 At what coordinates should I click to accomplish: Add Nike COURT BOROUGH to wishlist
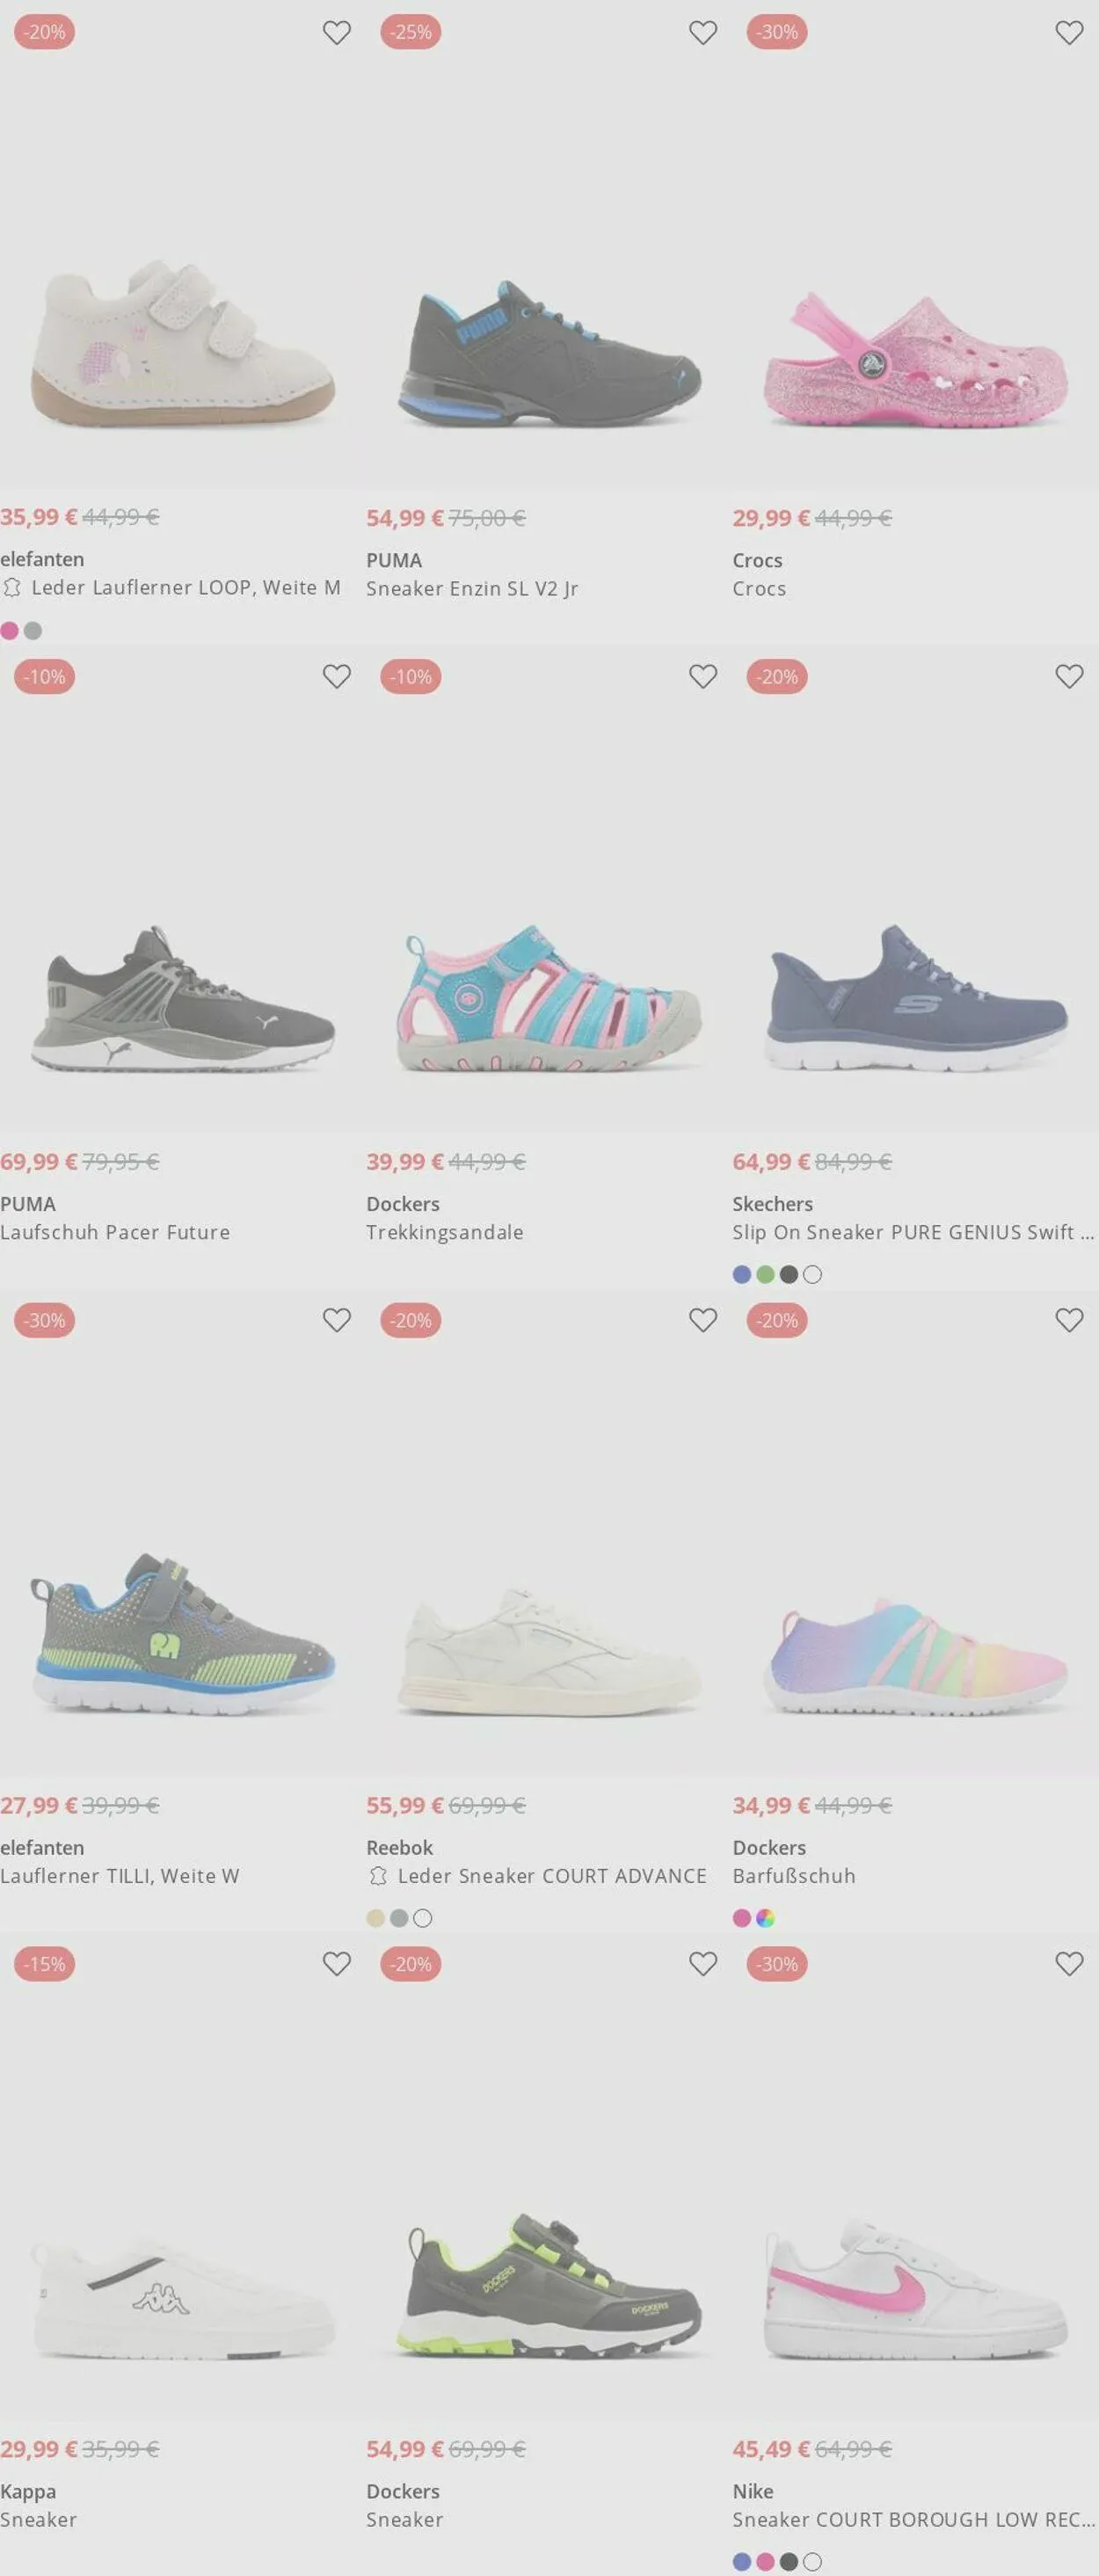[1069, 1965]
